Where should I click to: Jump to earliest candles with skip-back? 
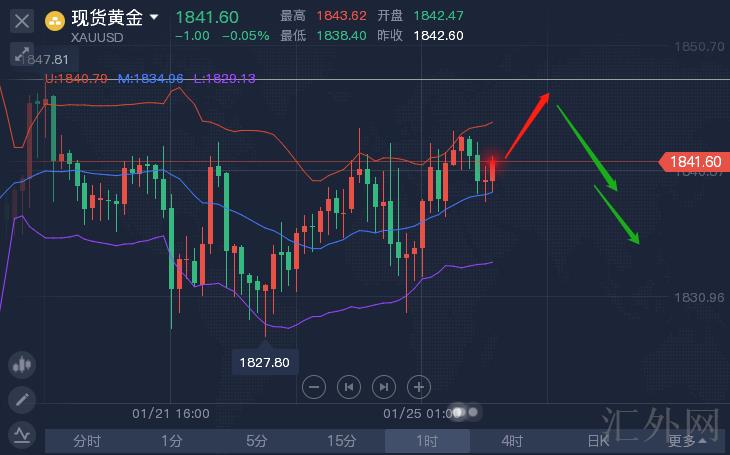349,386
